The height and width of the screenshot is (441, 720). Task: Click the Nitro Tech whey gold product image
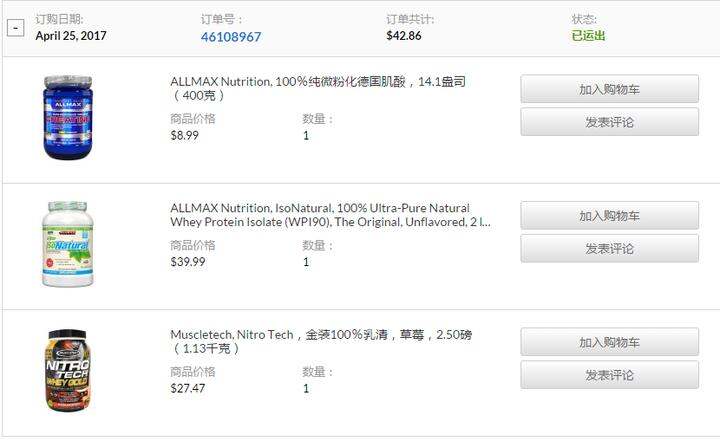click(x=68, y=370)
